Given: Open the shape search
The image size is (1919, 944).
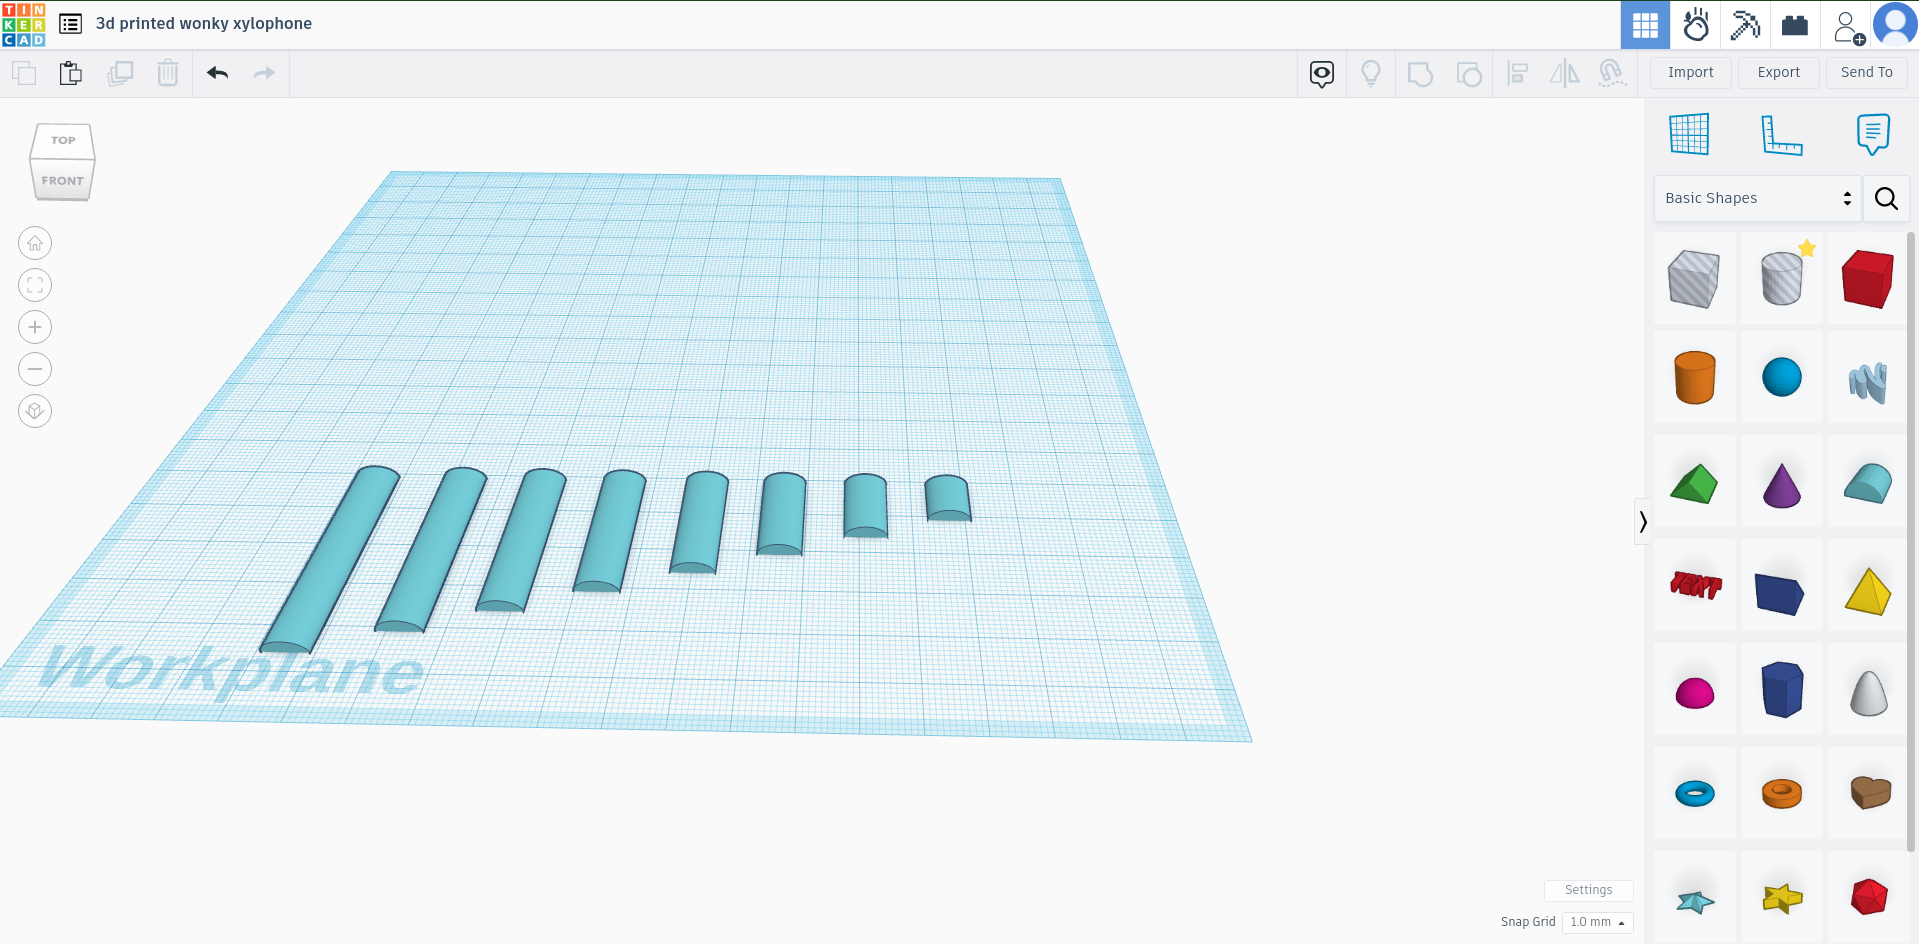Looking at the screenshot, I should [1886, 198].
